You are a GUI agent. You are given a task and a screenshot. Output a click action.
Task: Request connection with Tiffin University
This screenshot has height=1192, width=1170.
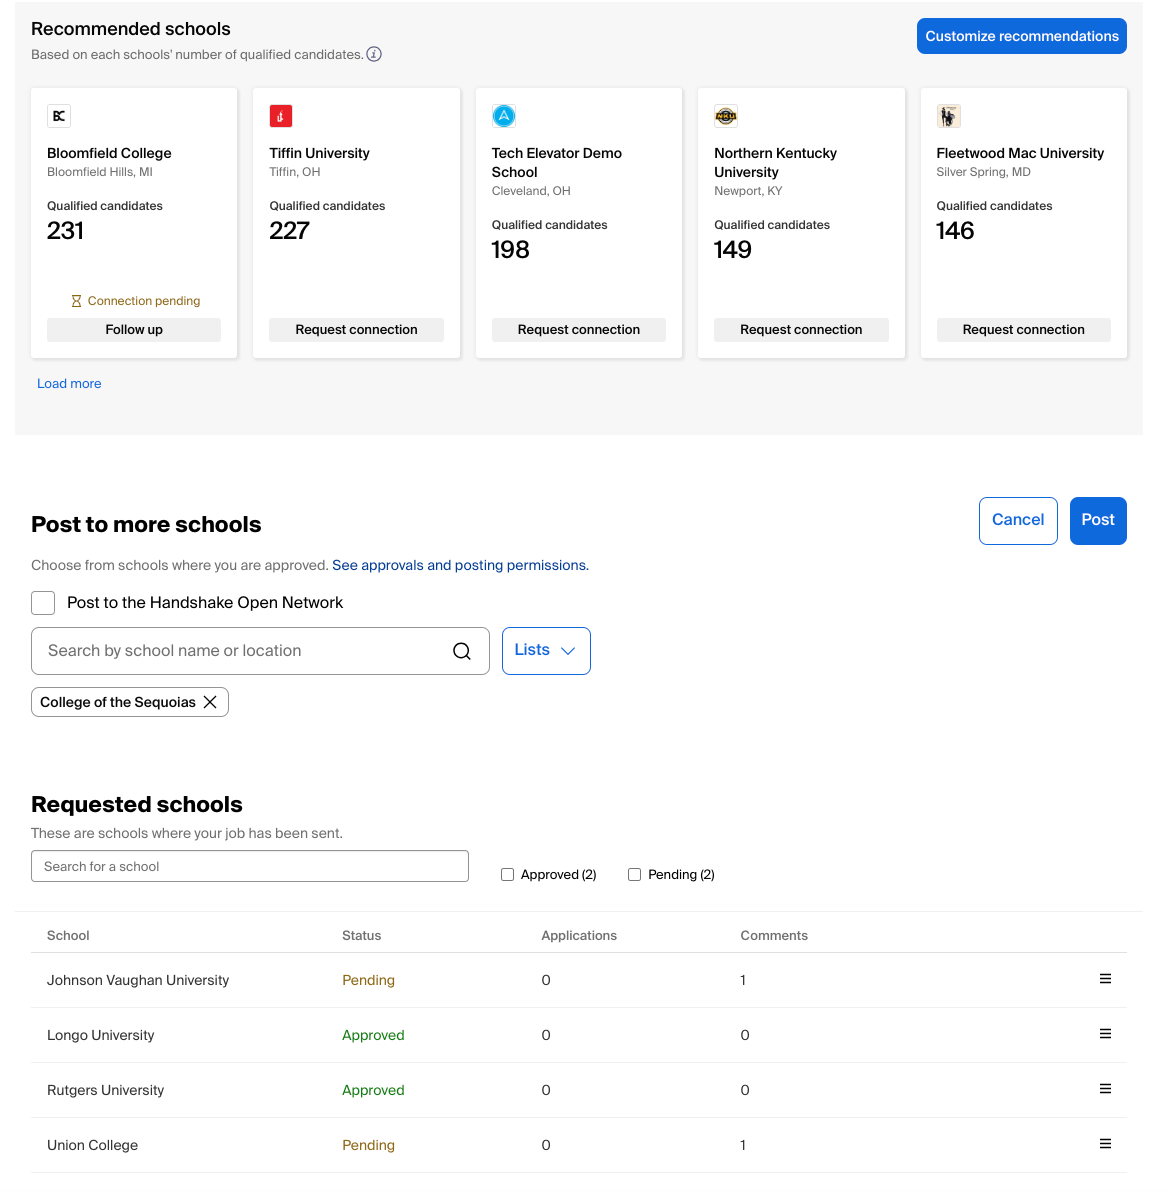356,330
